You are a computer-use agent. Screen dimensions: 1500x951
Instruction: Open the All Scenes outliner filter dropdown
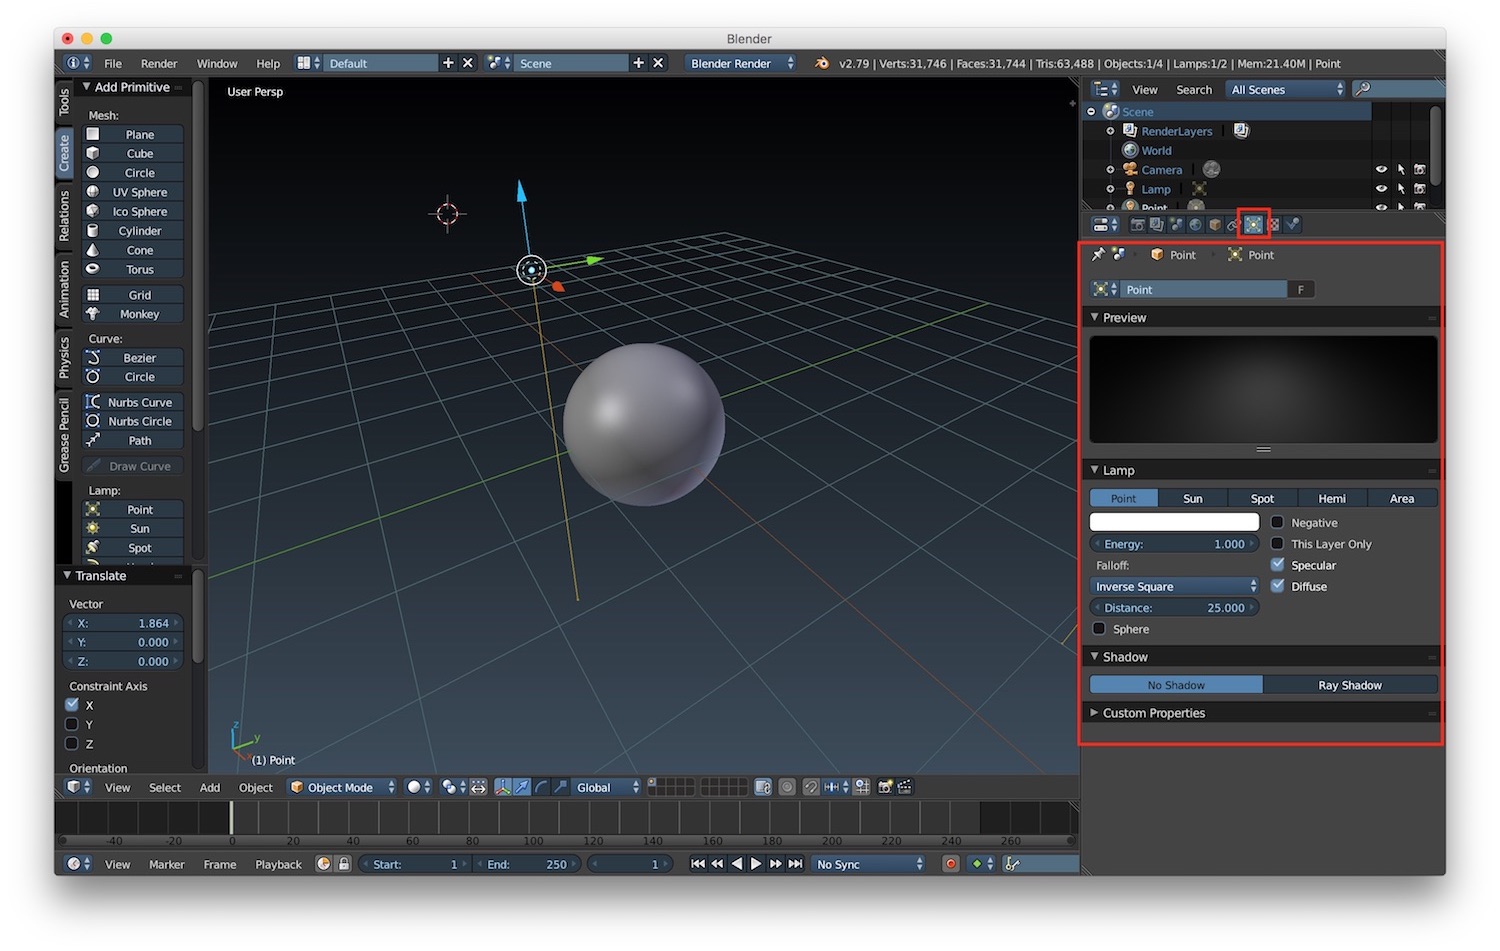tap(1287, 89)
